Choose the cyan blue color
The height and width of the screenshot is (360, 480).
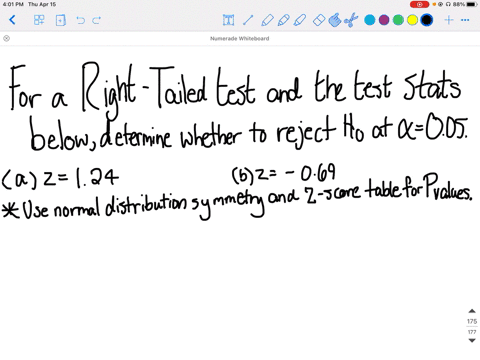point(370,20)
